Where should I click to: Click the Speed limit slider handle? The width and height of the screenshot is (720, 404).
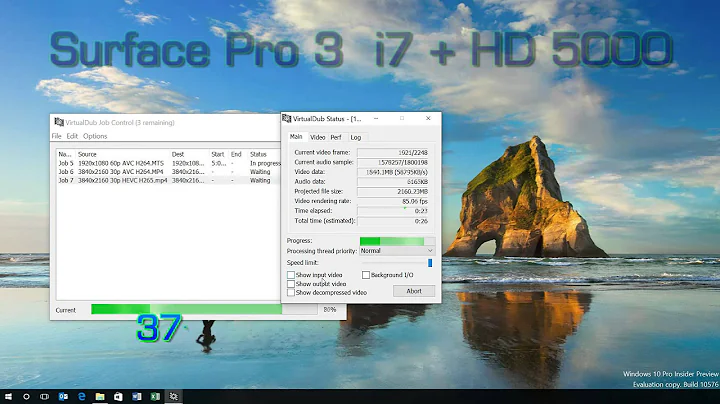pos(430,263)
